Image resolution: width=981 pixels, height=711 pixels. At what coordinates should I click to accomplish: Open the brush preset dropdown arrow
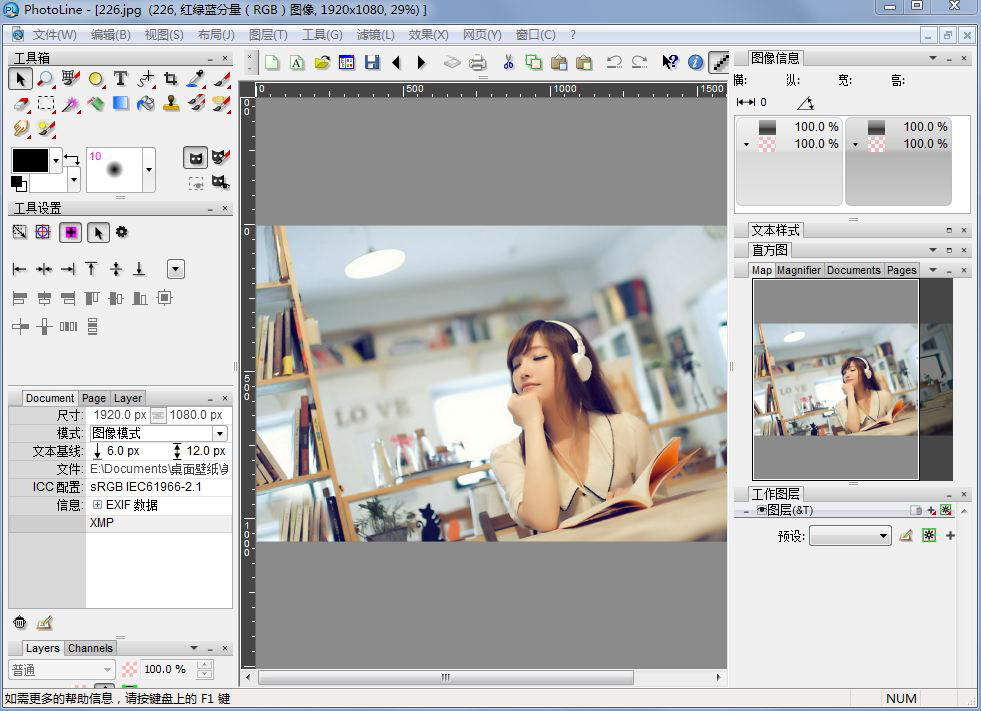(149, 170)
